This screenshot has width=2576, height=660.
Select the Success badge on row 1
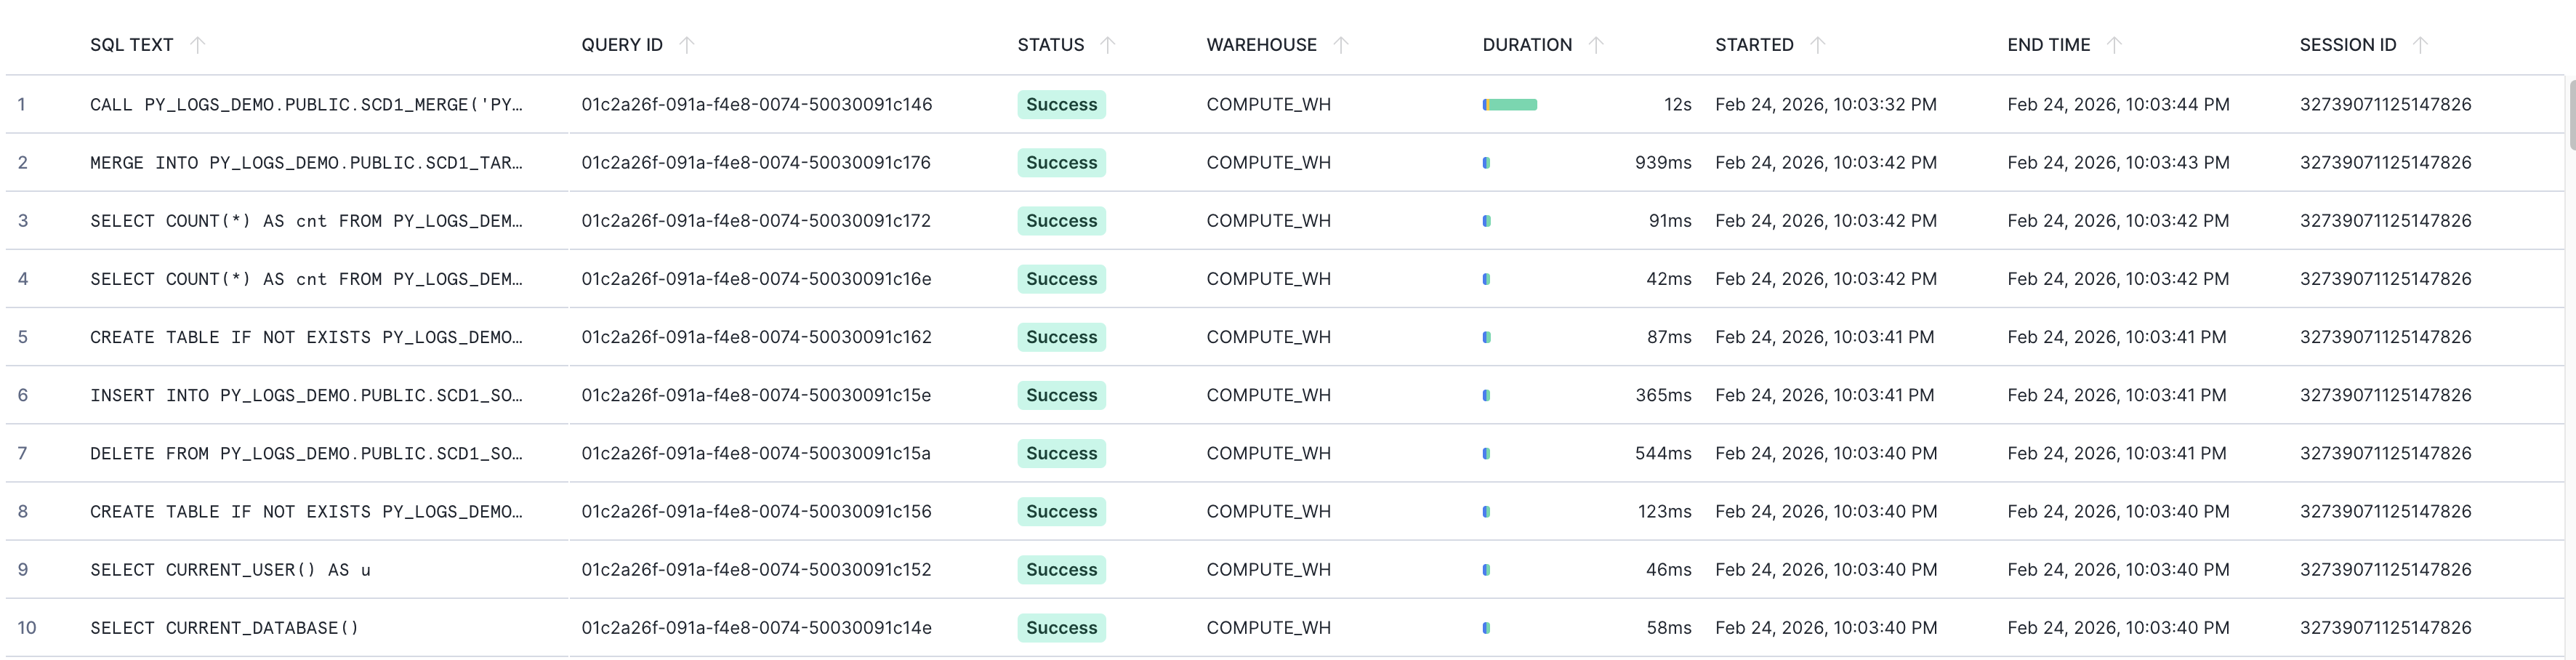pos(1061,104)
